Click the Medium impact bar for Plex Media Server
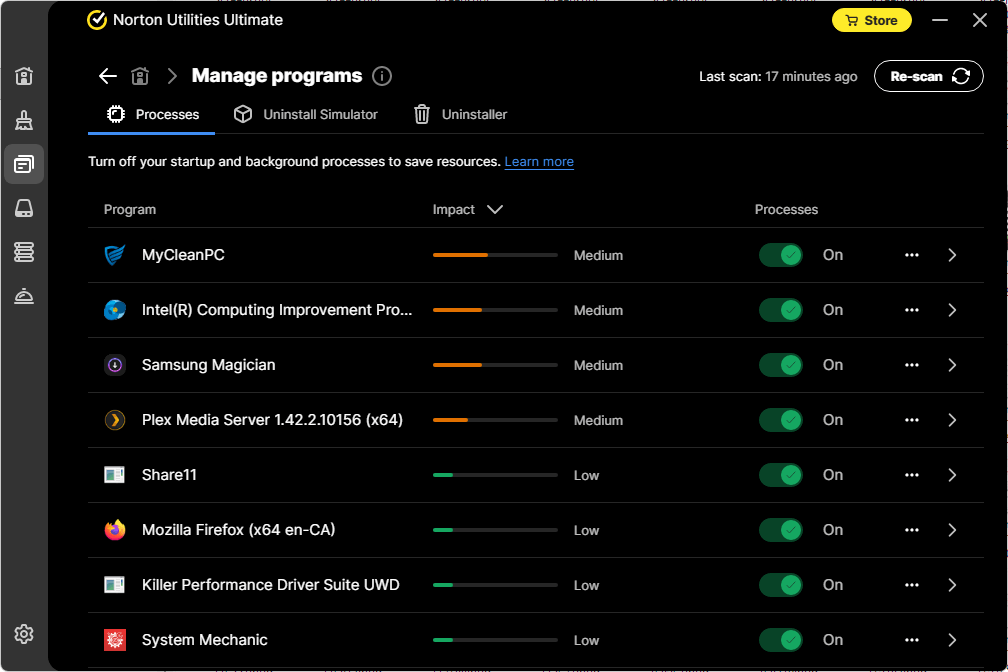The image size is (1008, 672). coord(494,420)
